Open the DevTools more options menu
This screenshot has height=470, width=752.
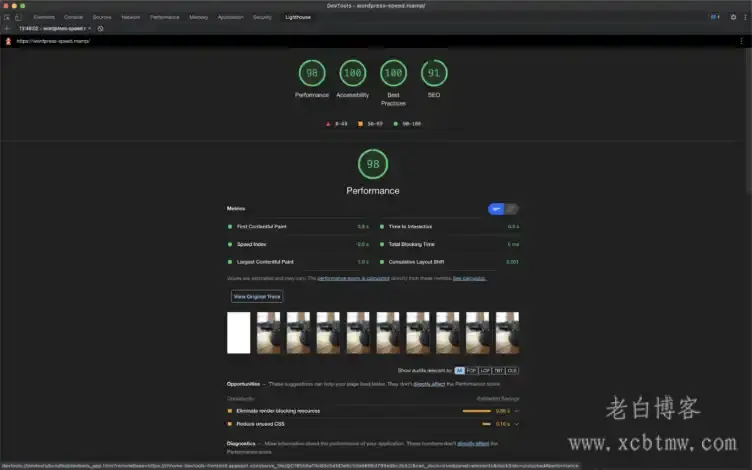(x=744, y=17)
